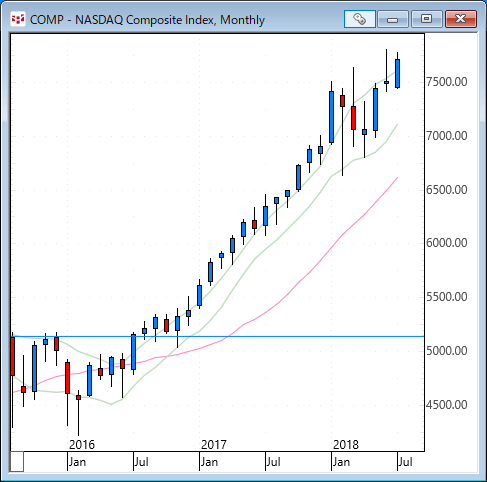The width and height of the screenshot is (487, 482).
Task: Click the 4500.00 price axis label
Action: point(447,405)
